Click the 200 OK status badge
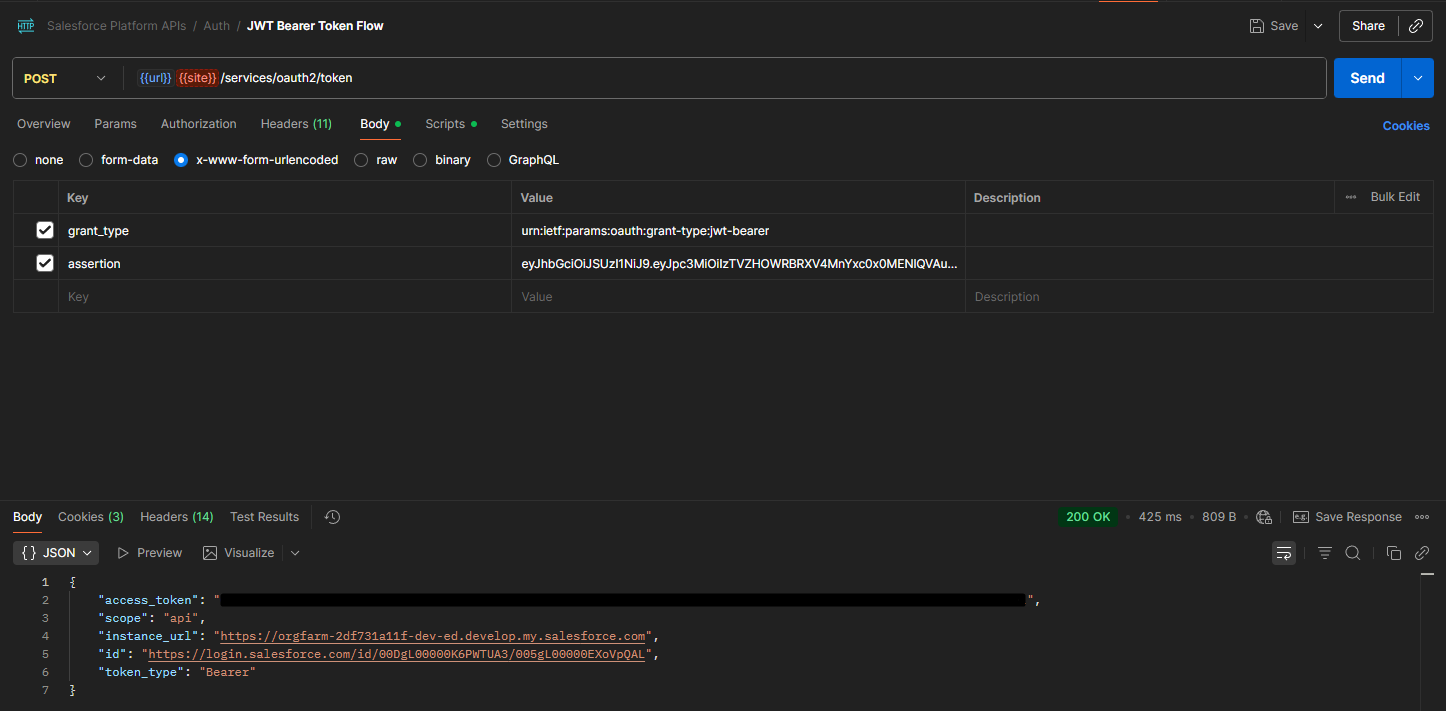The image size is (1446, 711). pos(1088,517)
